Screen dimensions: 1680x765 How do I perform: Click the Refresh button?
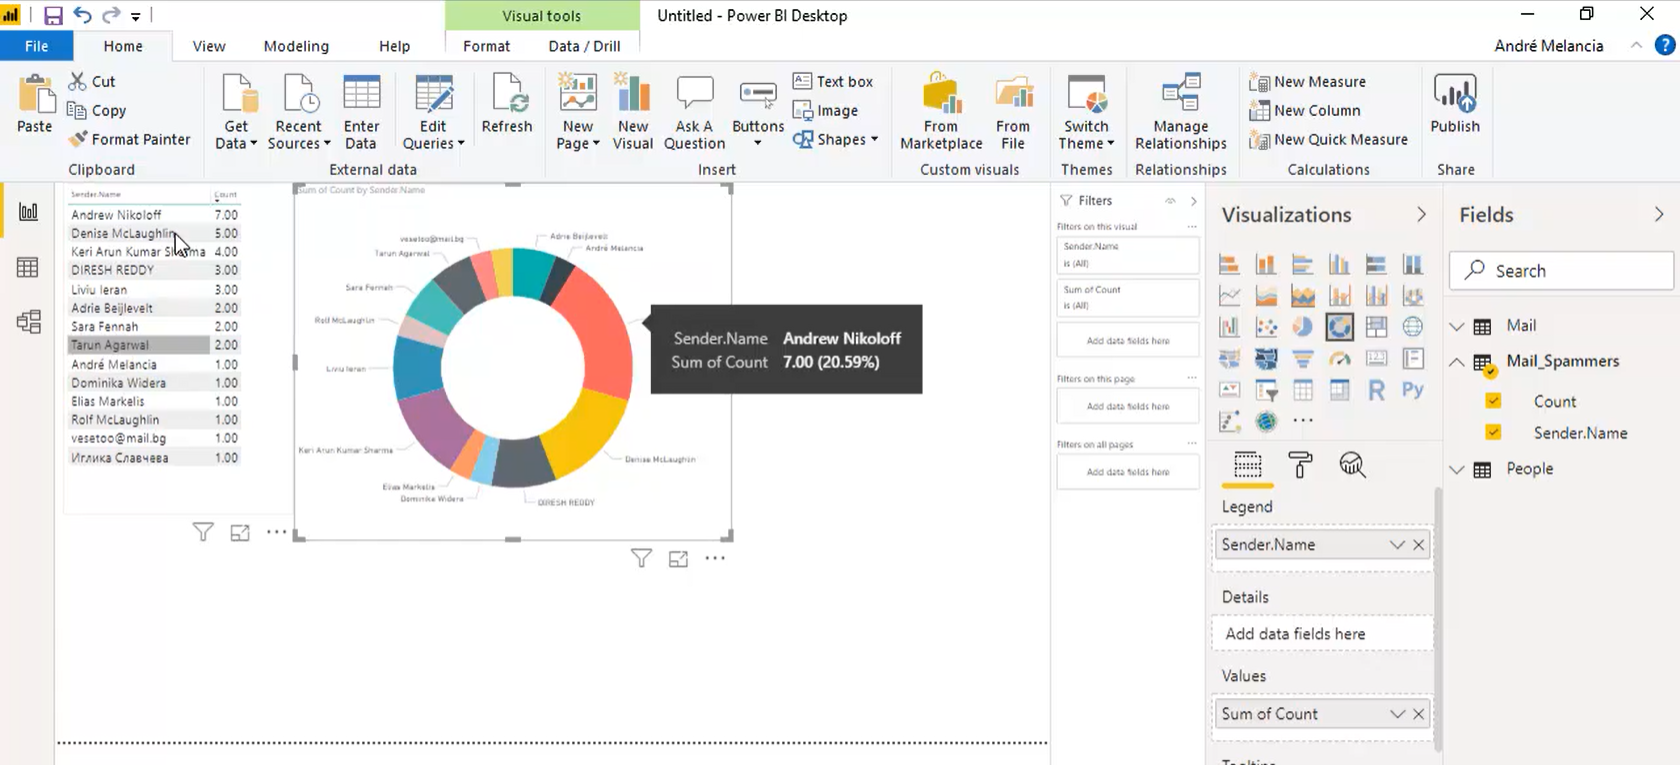pyautogui.click(x=507, y=104)
